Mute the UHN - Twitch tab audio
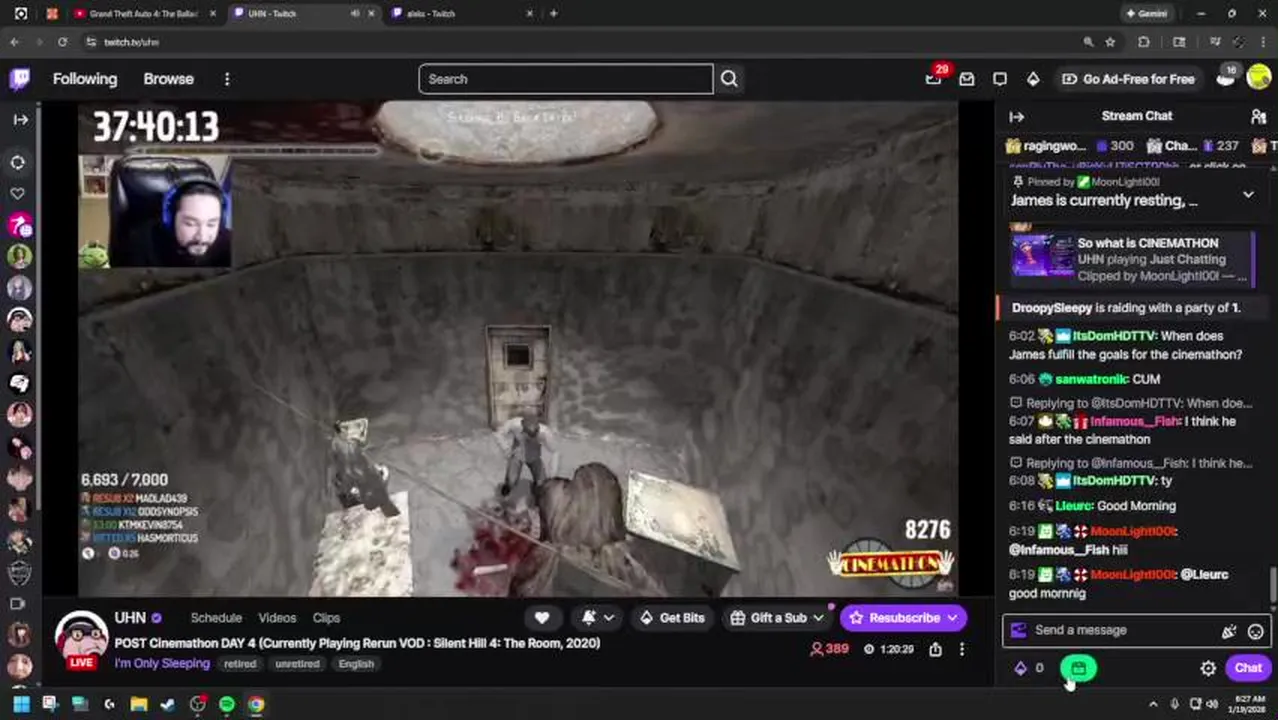 [x=355, y=14]
